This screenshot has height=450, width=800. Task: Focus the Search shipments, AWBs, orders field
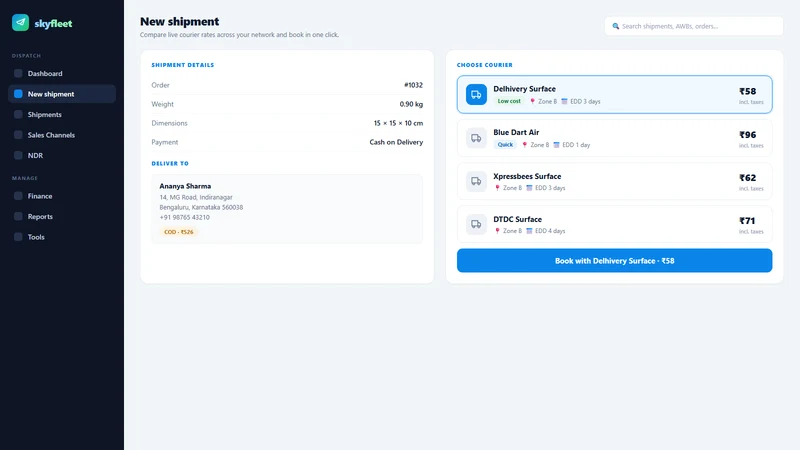[693, 26]
